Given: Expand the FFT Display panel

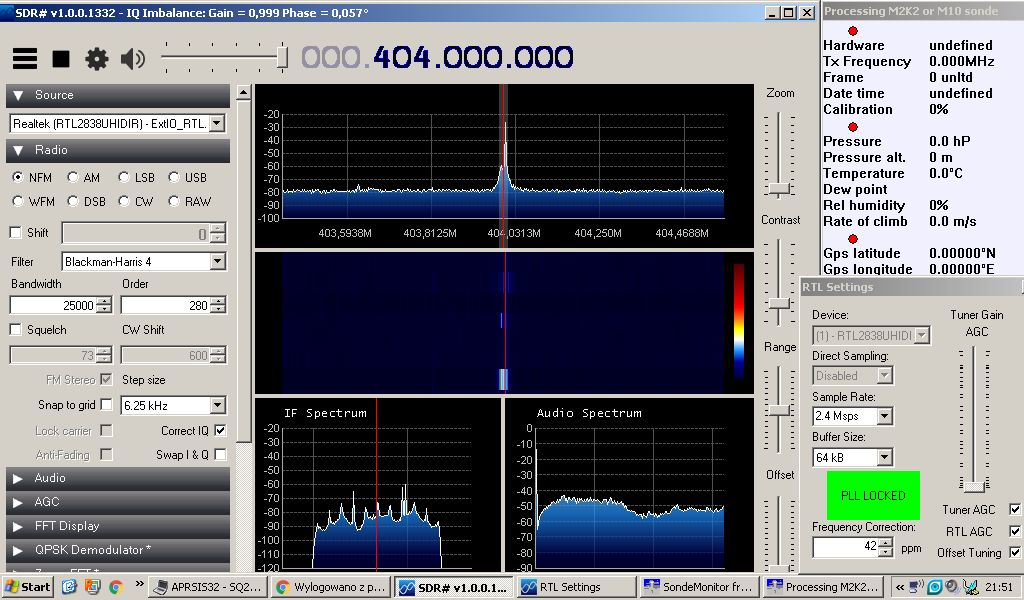Looking at the screenshot, I should (x=118, y=526).
